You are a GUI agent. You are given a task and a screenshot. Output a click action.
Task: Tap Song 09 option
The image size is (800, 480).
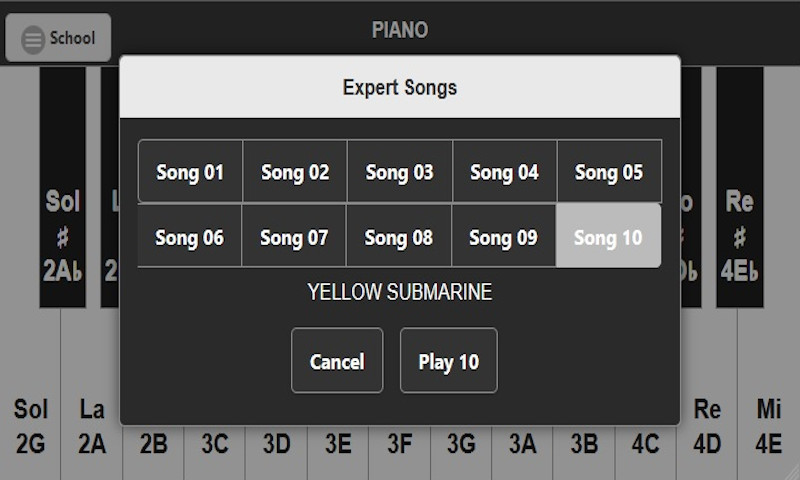pyautogui.click(x=504, y=237)
